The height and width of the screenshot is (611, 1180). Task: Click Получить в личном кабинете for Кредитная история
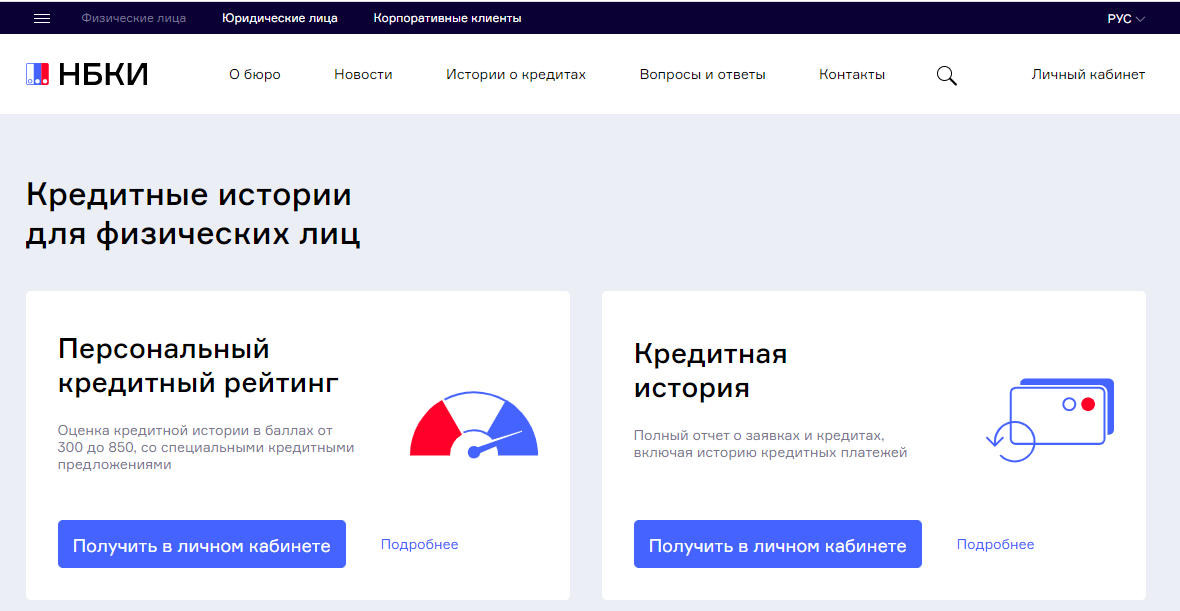tap(777, 544)
